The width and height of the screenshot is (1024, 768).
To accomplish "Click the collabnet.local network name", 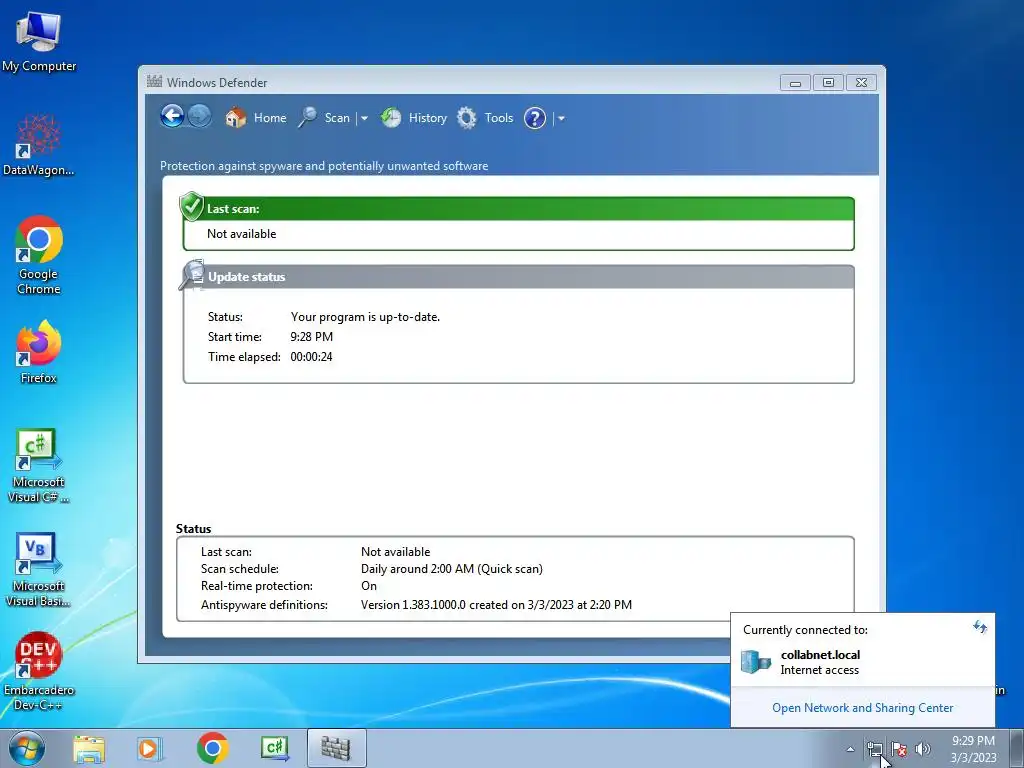I will tap(820, 654).
